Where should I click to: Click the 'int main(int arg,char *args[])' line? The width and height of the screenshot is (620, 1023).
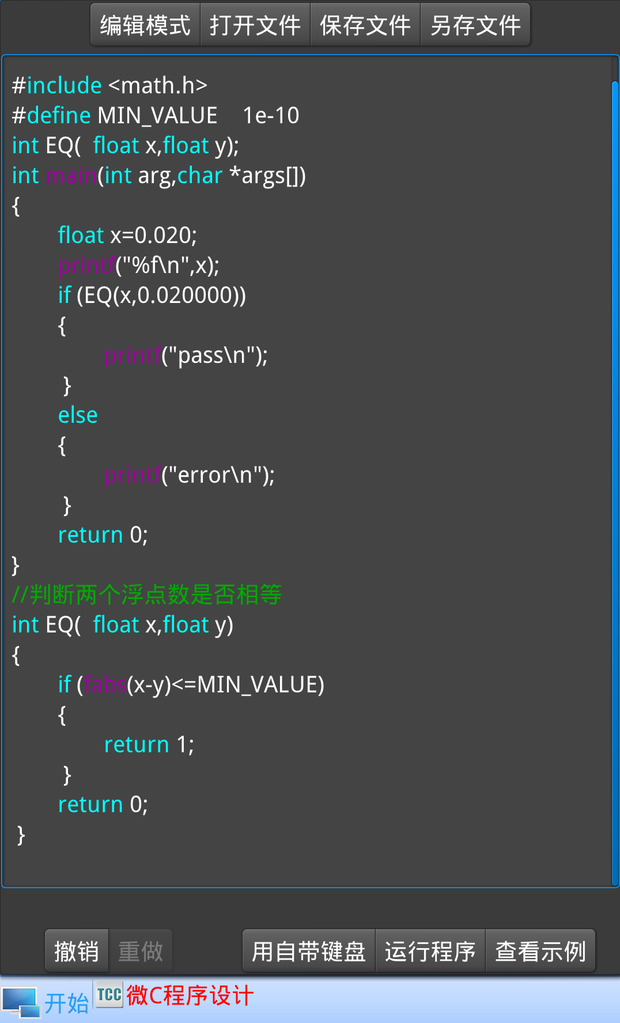pyautogui.click(x=159, y=176)
